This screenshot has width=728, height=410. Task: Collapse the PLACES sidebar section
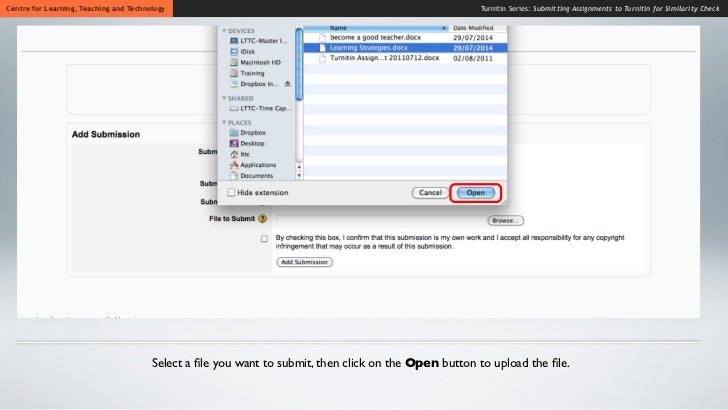click(224, 123)
